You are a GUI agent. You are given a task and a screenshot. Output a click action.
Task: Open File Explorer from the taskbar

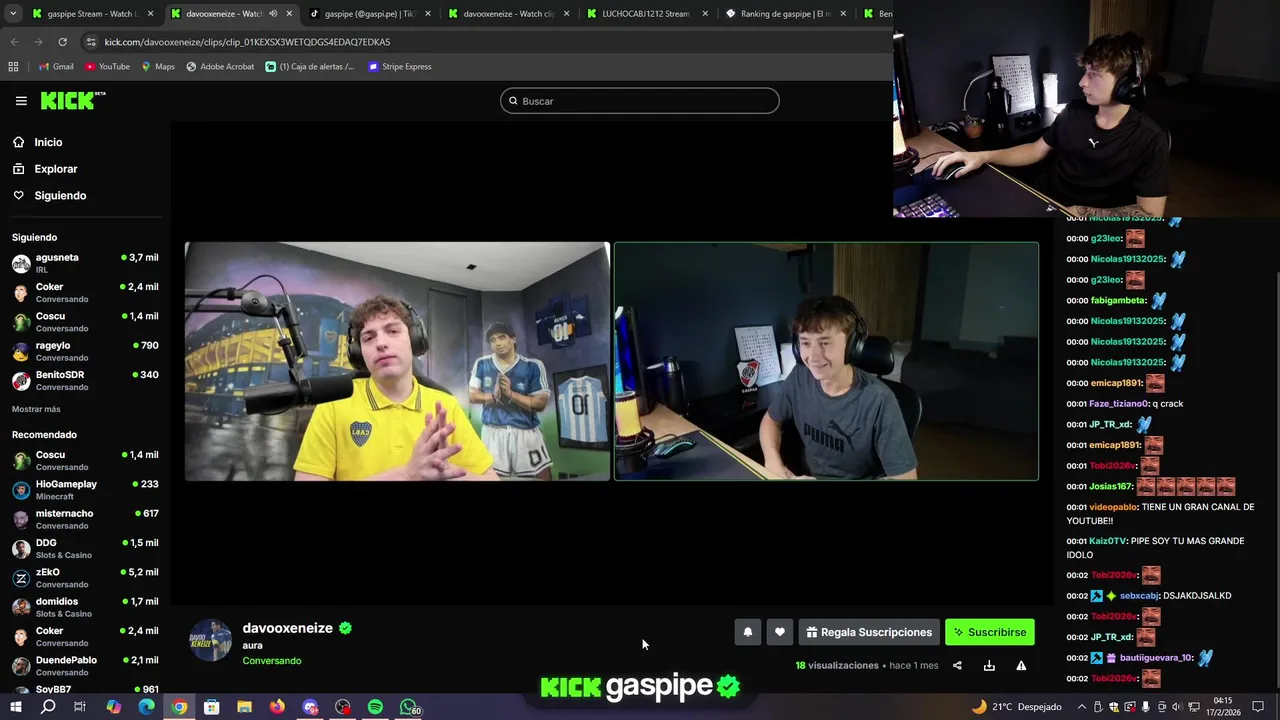click(244, 707)
